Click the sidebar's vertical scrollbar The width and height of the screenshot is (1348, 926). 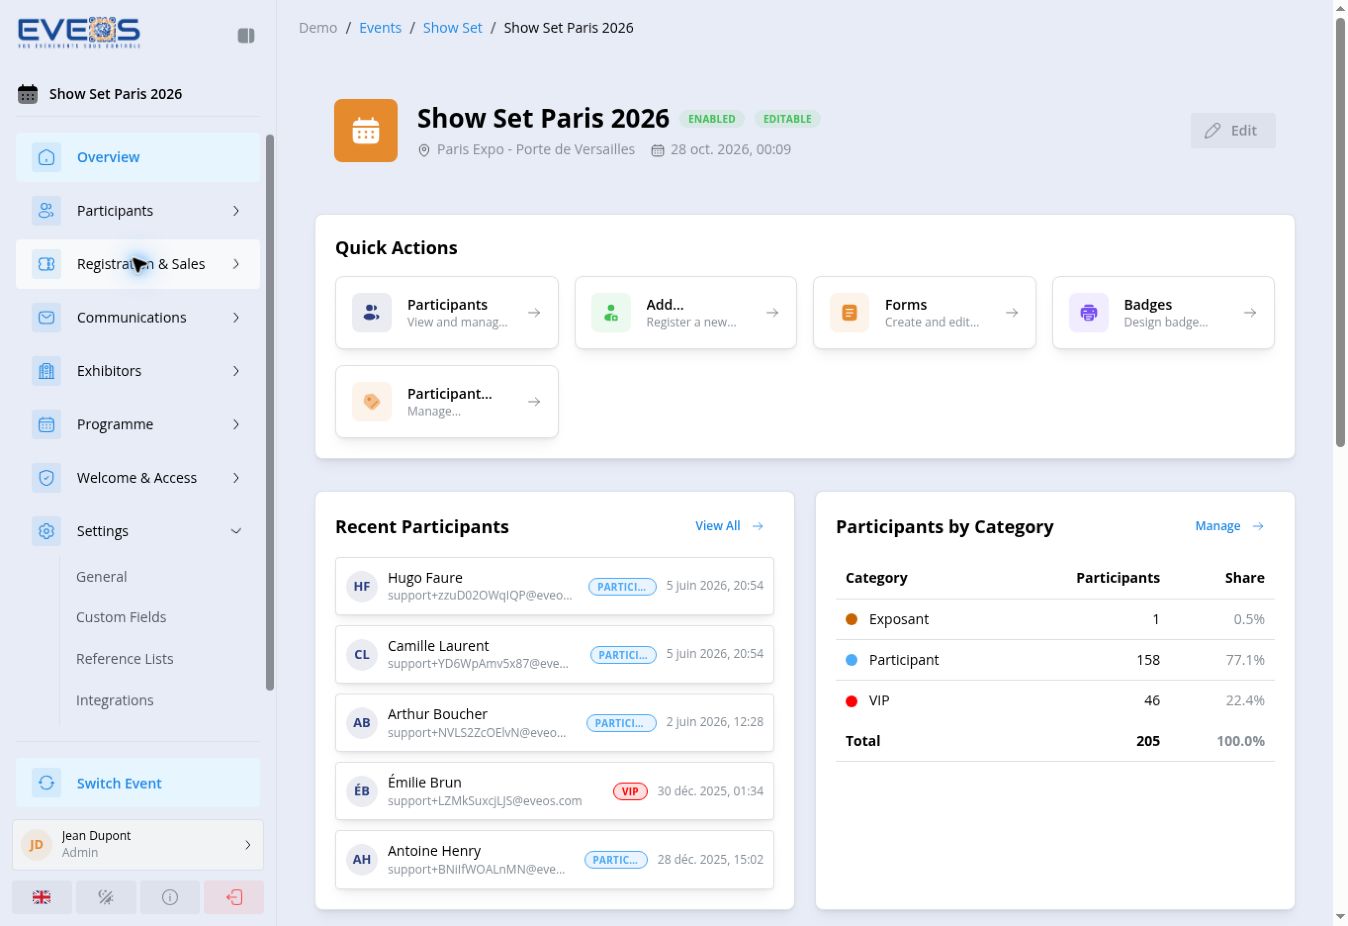click(270, 412)
